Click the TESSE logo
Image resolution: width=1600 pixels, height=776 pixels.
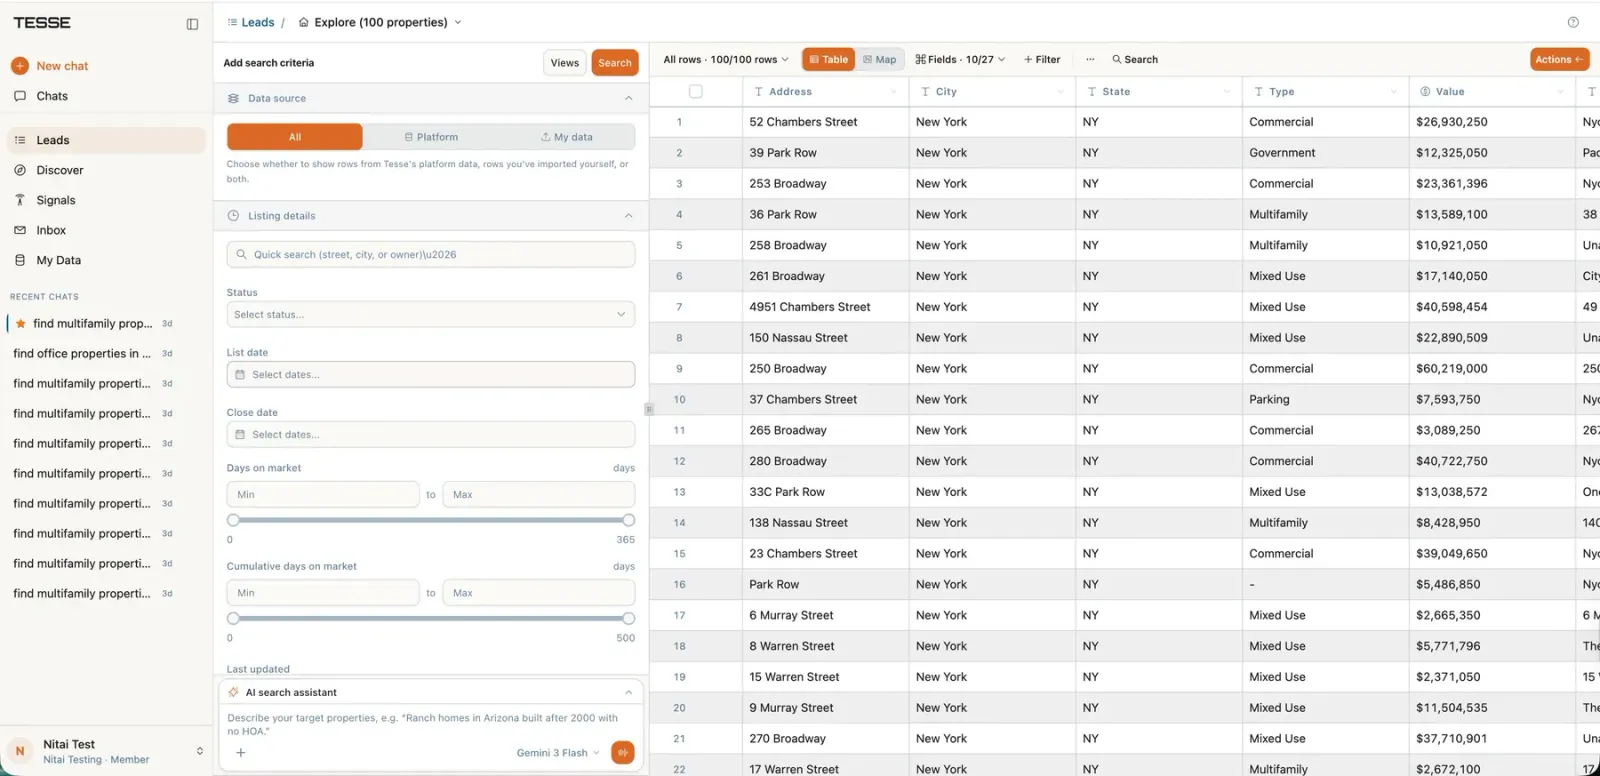tap(42, 22)
